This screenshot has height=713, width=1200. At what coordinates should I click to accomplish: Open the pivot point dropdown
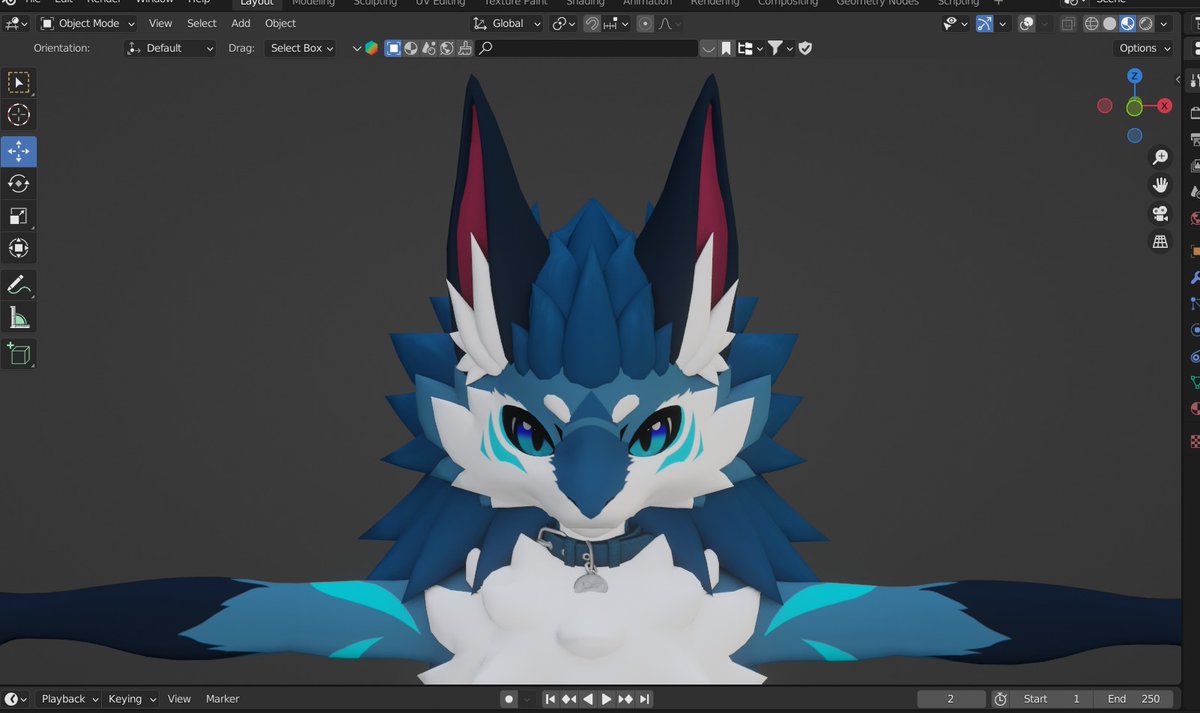[x=564, y=23]
